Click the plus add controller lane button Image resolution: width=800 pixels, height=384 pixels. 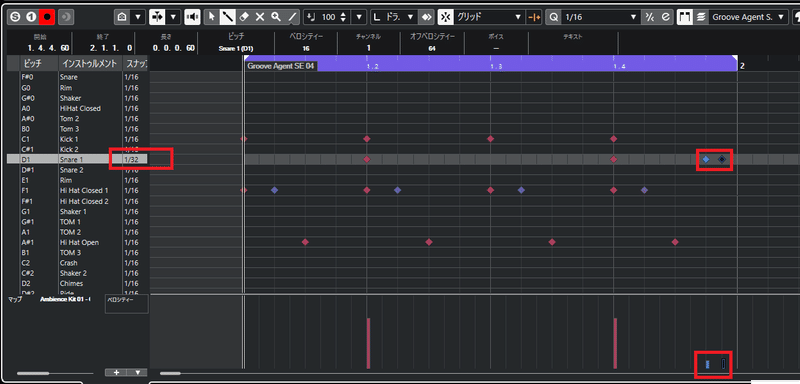(116, 372)
